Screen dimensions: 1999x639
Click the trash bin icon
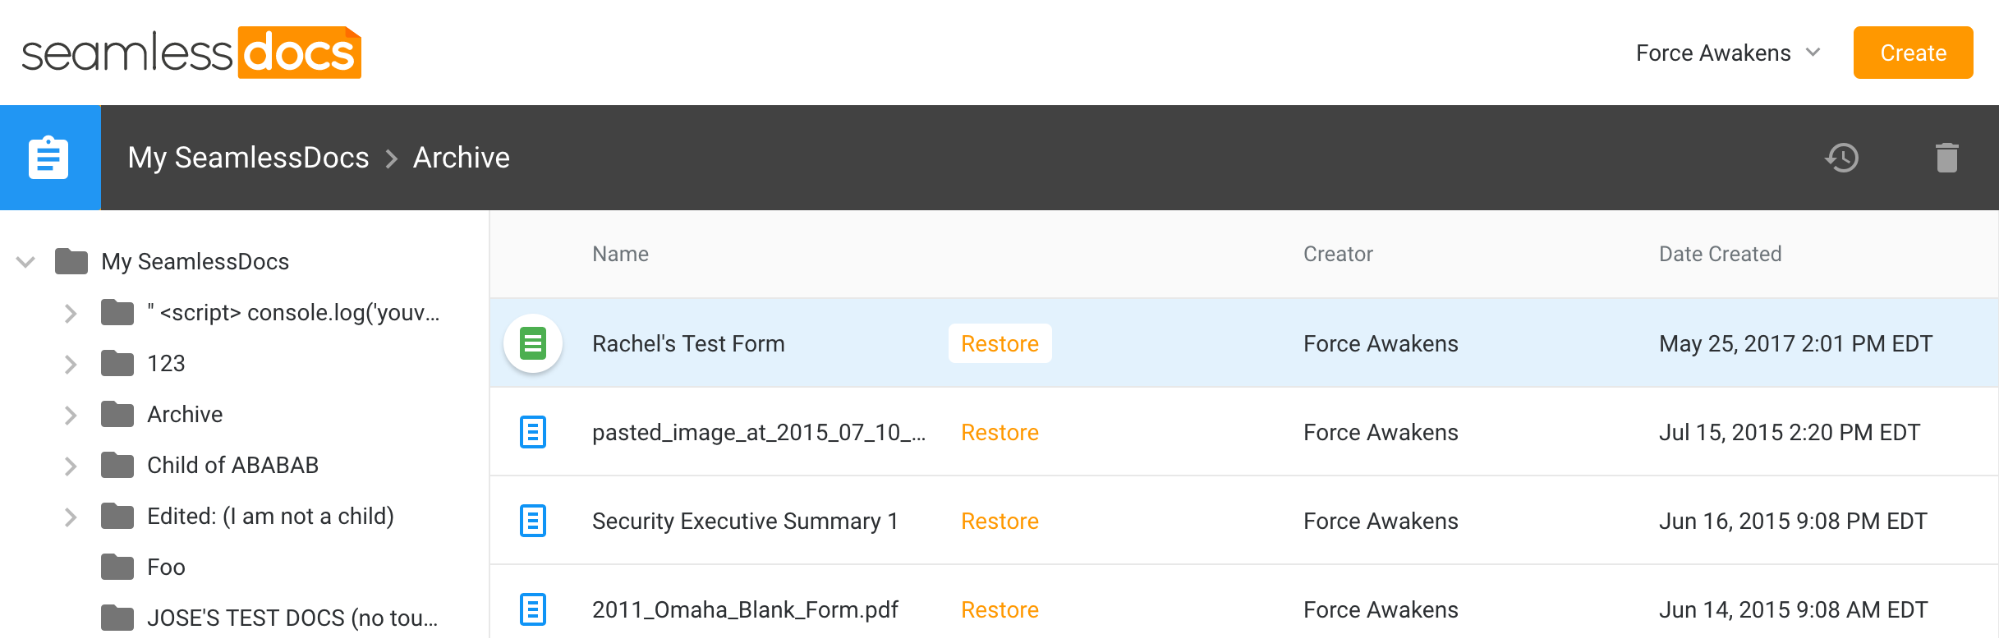click(x=1946, y=157)
